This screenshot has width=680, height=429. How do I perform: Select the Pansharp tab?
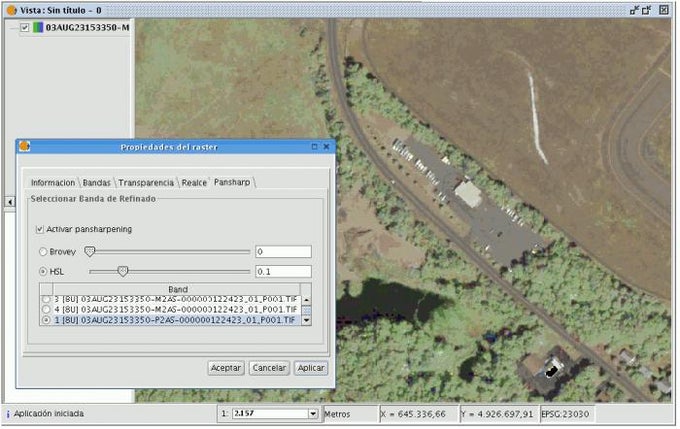[x=232, y=182]
